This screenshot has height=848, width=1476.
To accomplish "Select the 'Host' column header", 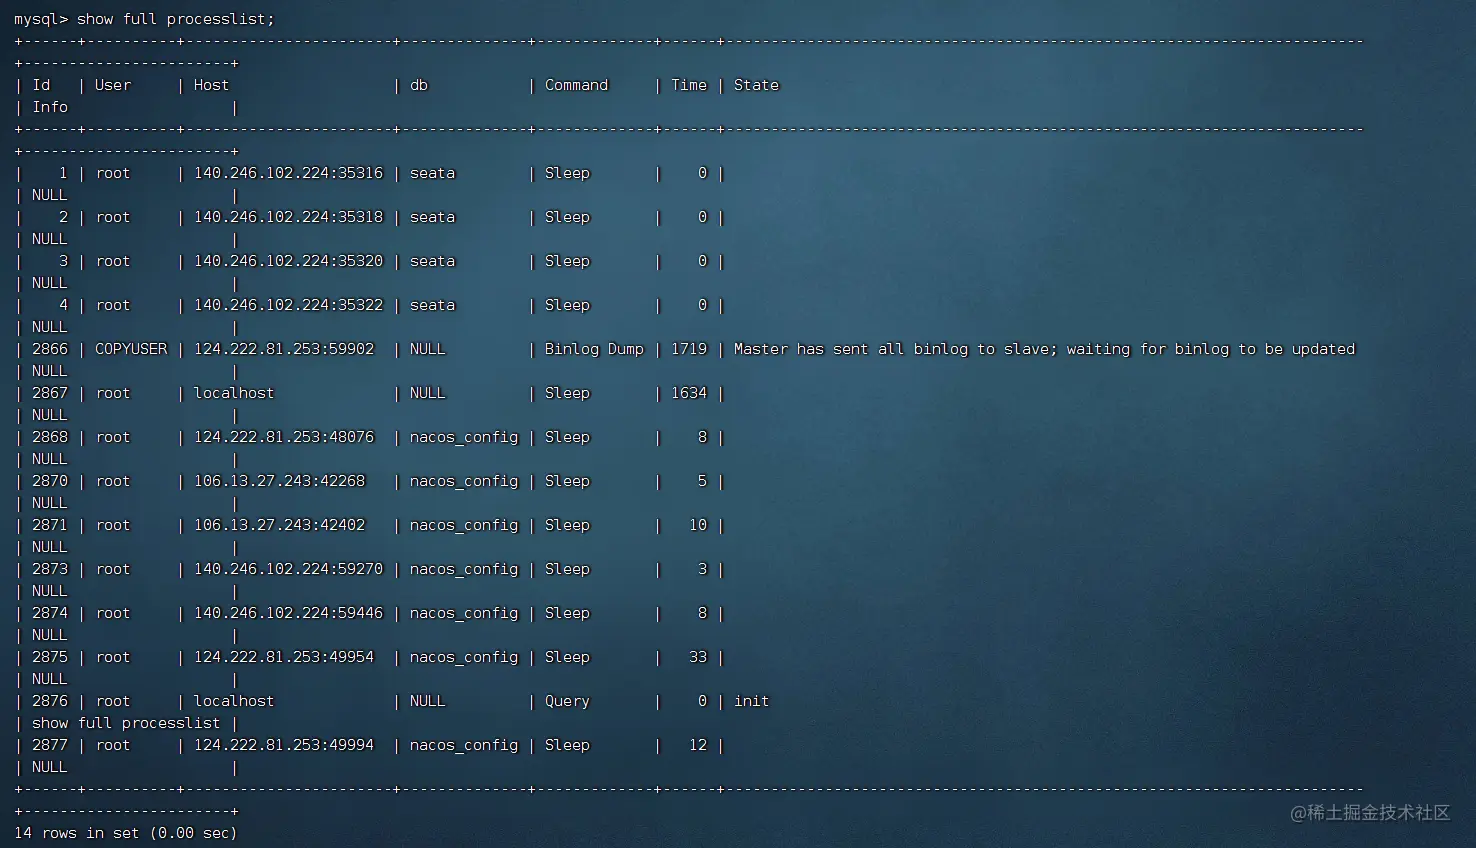I will pyautogui.click(x=211, y=85).
